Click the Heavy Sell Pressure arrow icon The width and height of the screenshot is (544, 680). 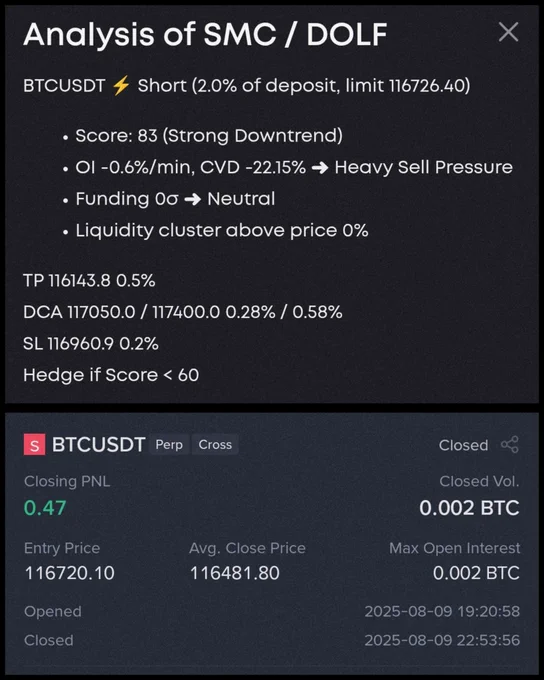(320, 167)
